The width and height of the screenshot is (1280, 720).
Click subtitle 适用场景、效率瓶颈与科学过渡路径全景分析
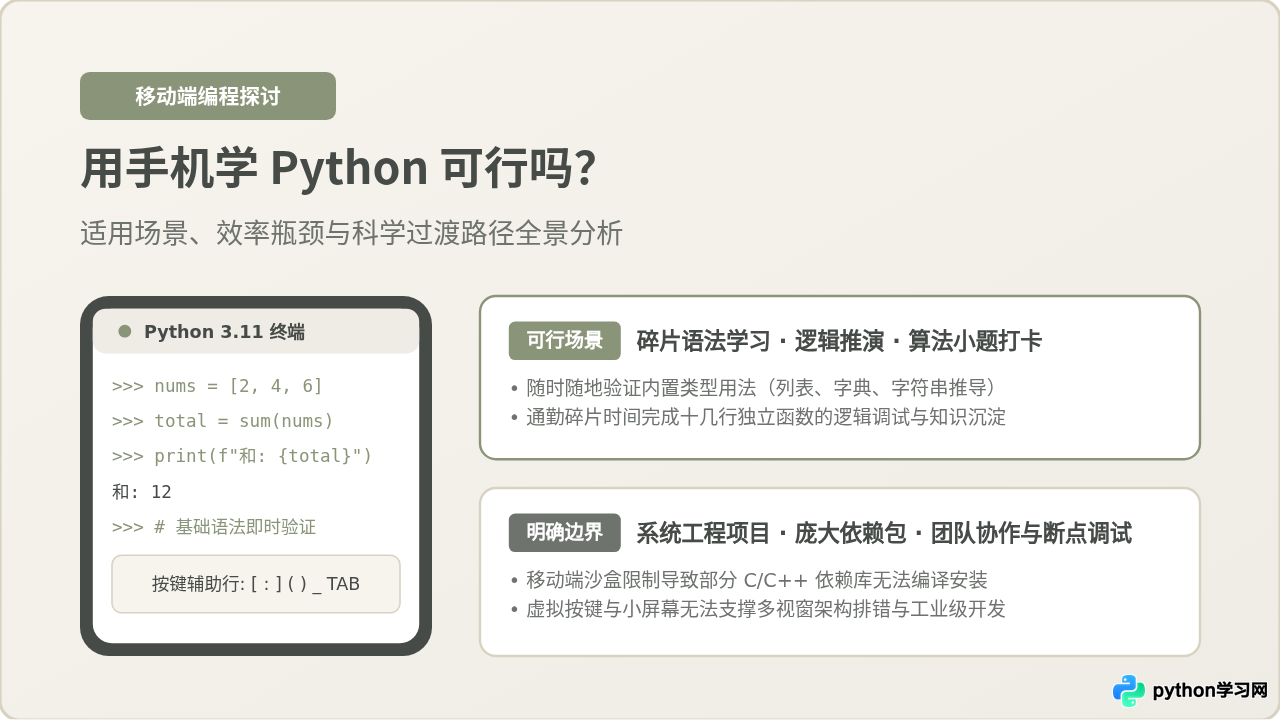tap(352, 233)
